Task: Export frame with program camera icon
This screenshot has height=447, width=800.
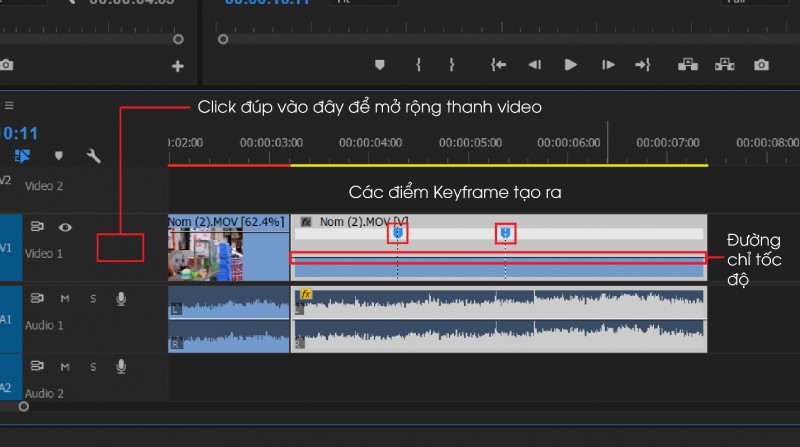Action: (761, 65)
